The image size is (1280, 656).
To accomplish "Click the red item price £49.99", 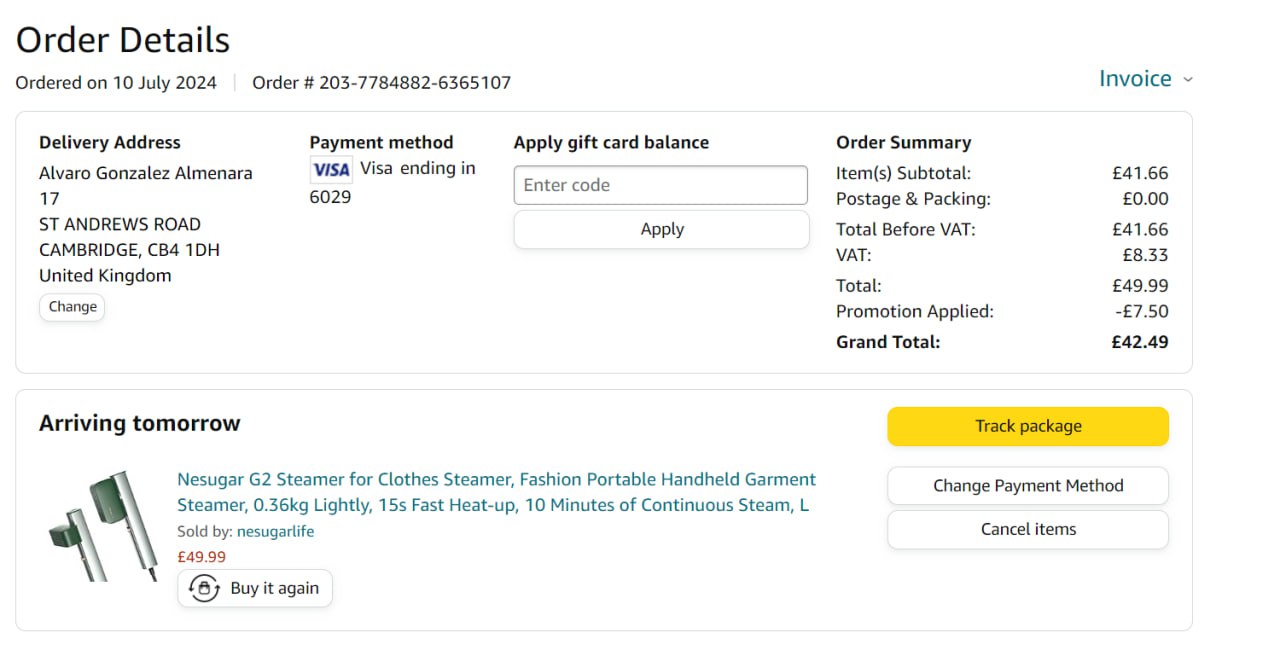I will [201, 557].
